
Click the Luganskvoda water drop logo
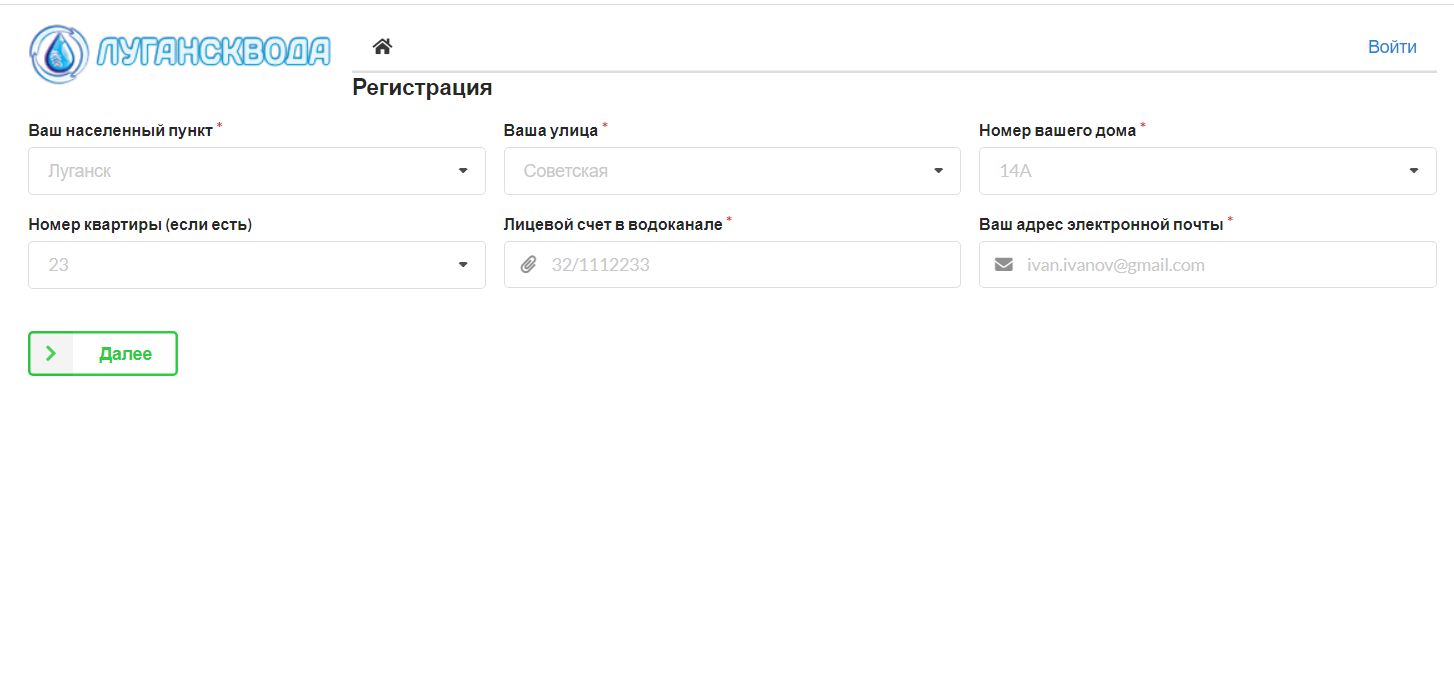[59, 53]
